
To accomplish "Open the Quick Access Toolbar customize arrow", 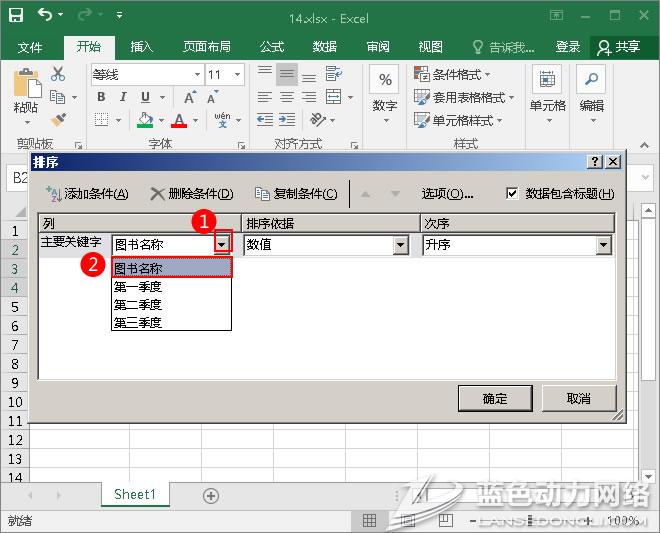I will coord(120,16).
